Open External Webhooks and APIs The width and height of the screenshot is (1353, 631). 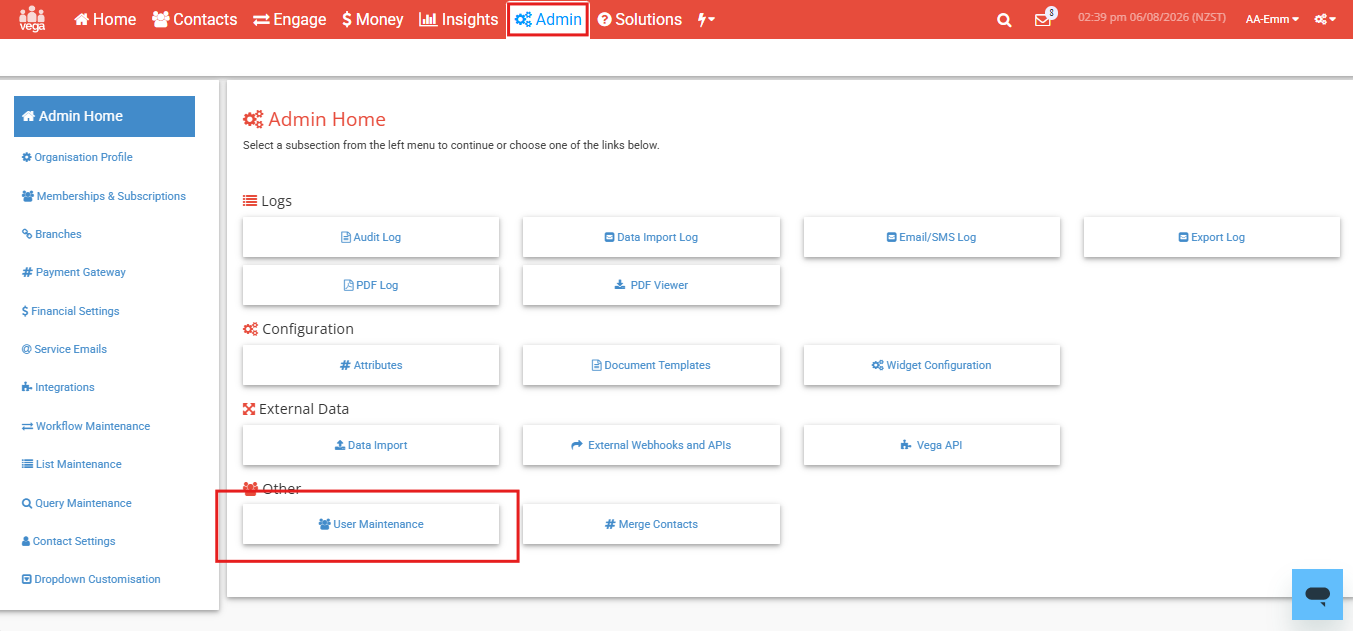651,445
